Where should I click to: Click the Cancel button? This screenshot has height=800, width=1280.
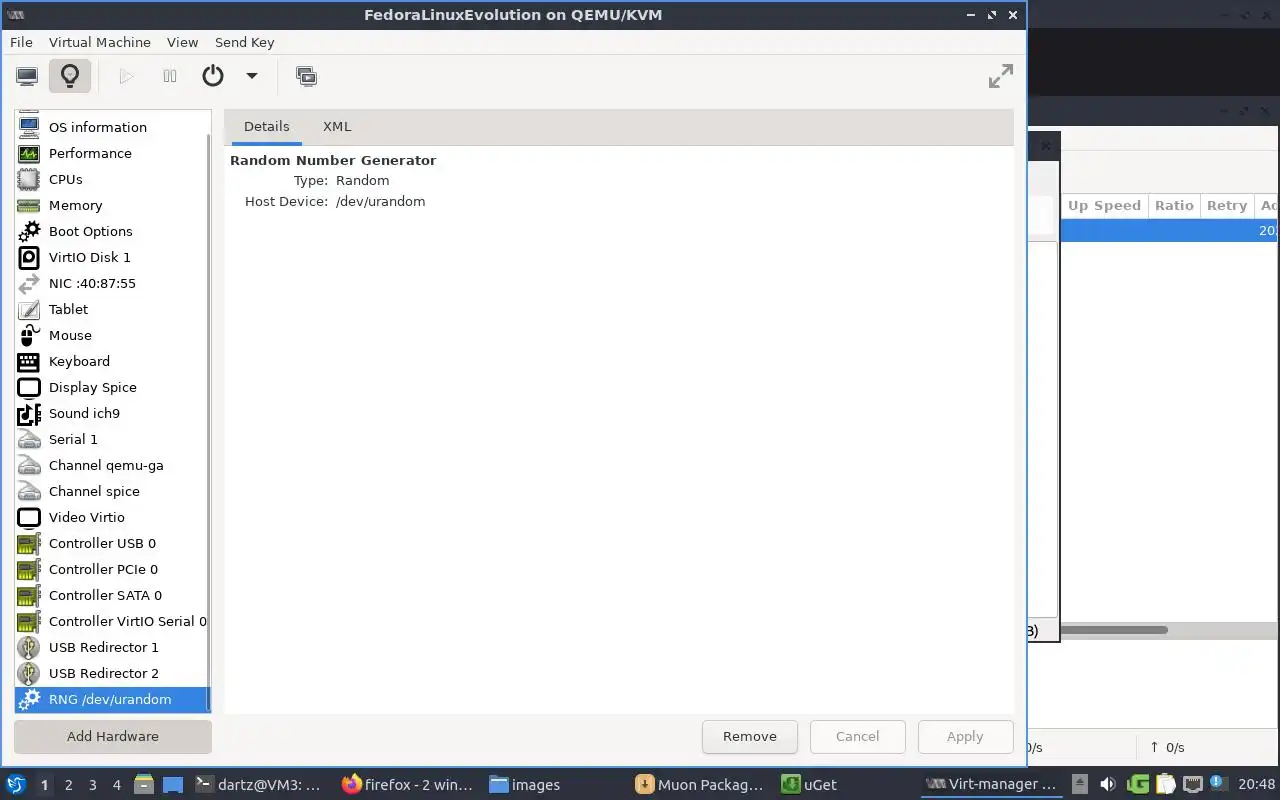tap(858, 736)
